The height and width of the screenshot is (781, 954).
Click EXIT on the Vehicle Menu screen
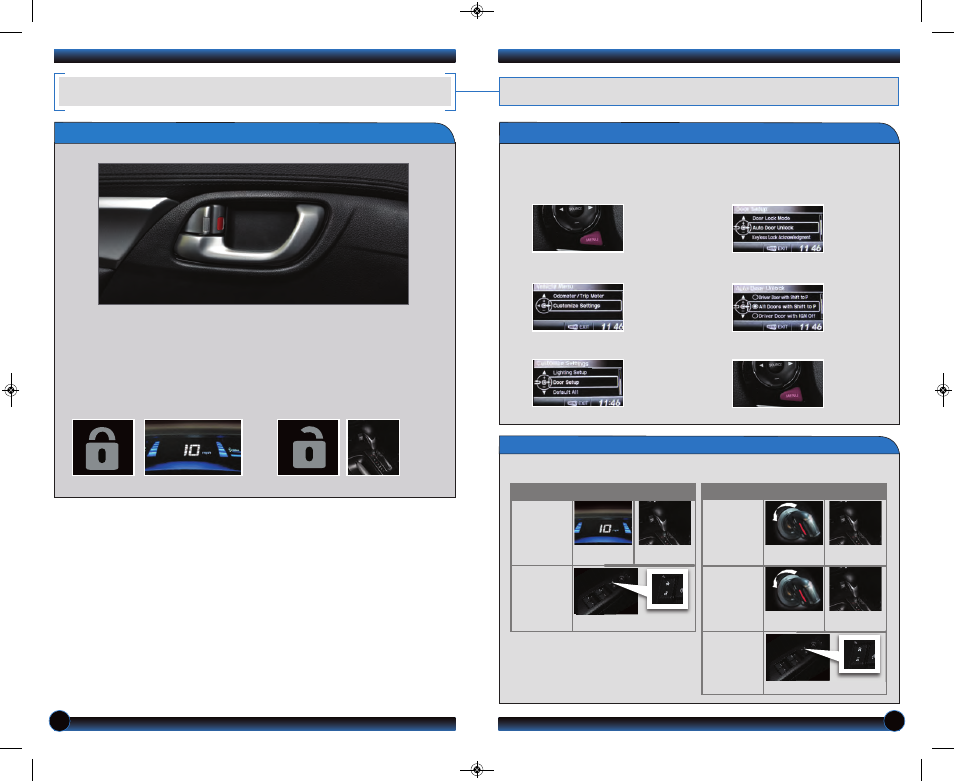click(580, 327)
